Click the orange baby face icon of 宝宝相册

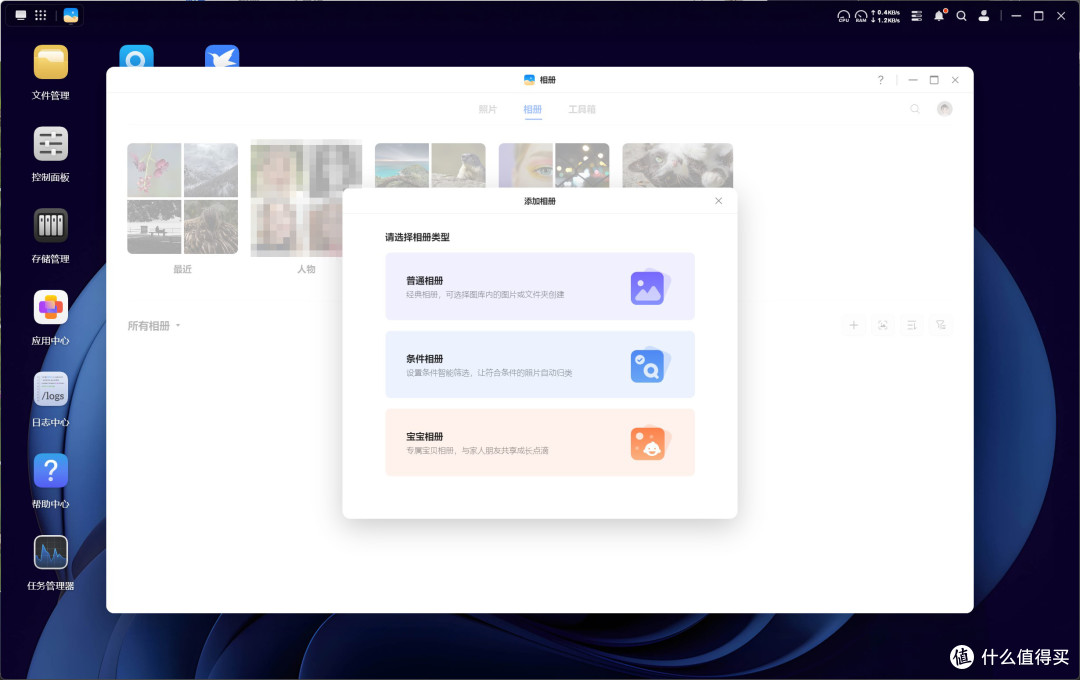[x=648, y=443]
